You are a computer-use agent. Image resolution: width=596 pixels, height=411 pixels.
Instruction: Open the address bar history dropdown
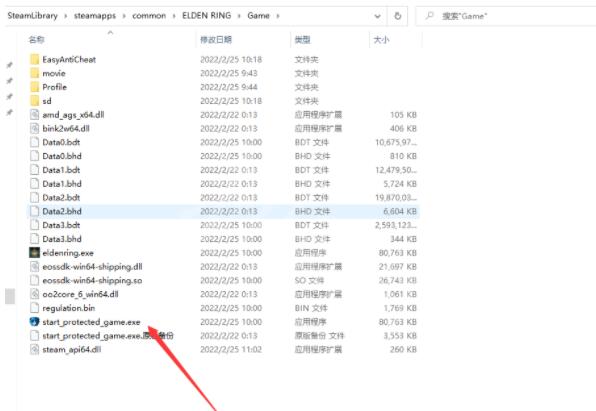tap(377, 16)
